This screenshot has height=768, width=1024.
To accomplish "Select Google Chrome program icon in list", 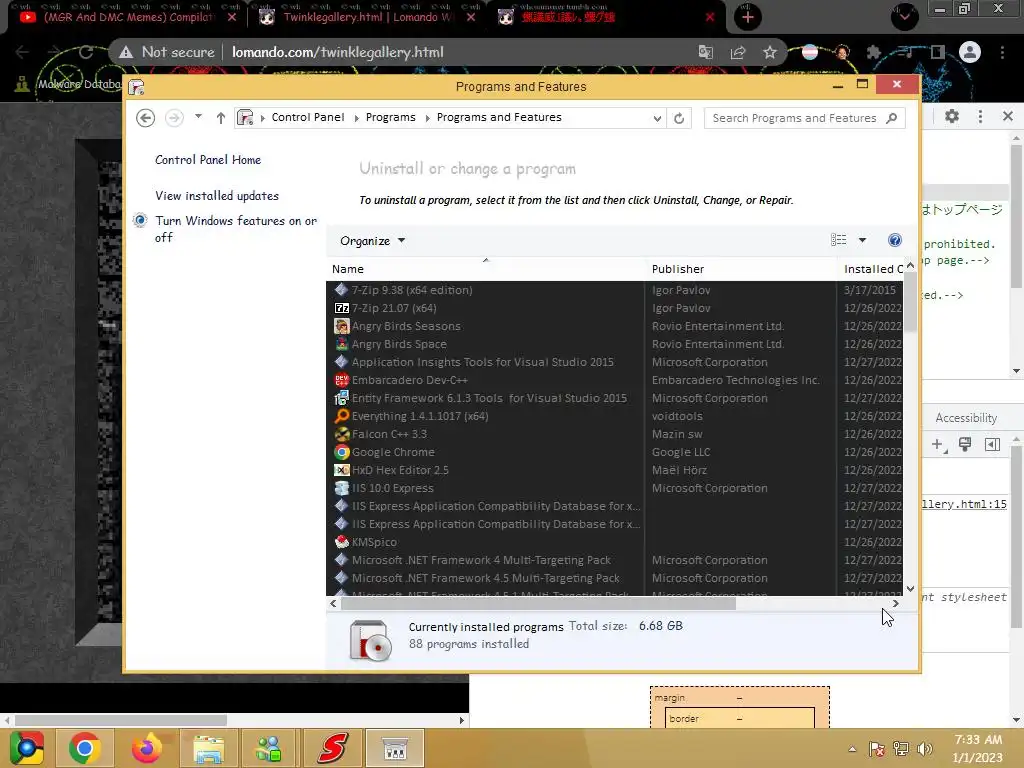I will [342, 452].
